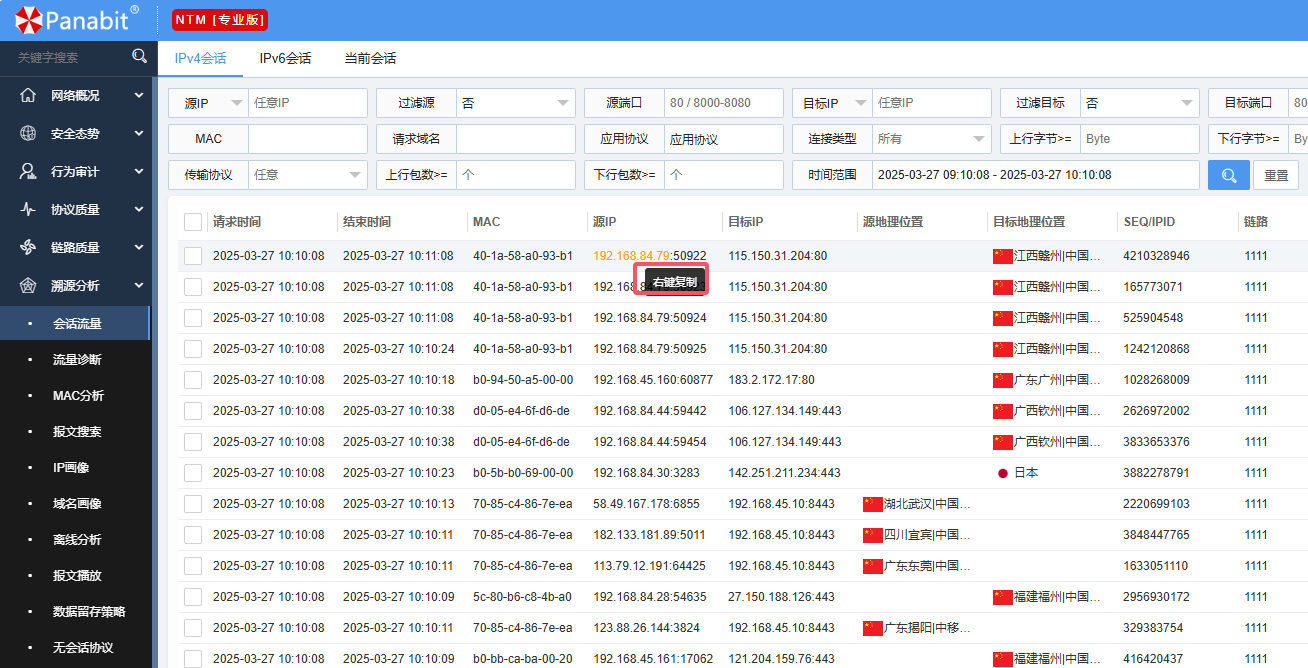Open MAC分析 in the sidebar
The width and height of the screenshot is (1308, 668).
pyautogui.click(x=76, y=396)
